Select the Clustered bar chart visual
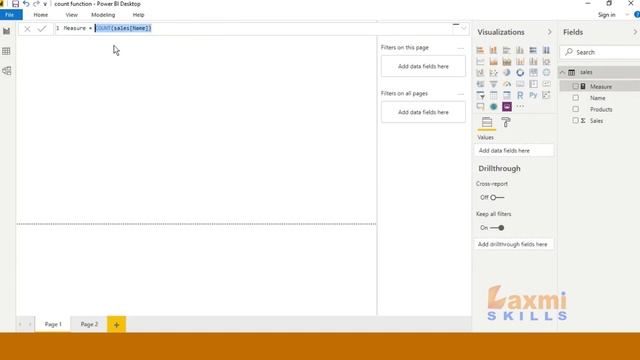The width and height of the screenshot is (640, 360). point(507,50)
